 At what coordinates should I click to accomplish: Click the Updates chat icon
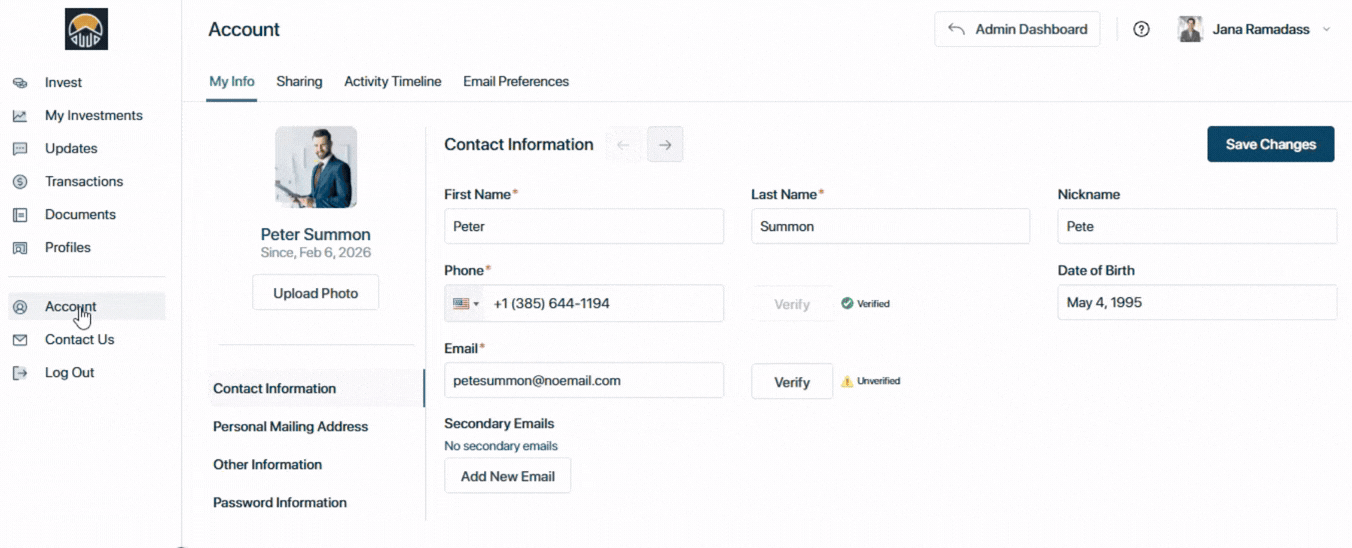click(x=20, y=149)
